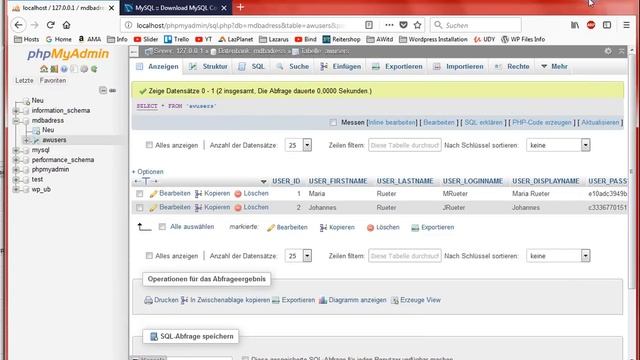
Task: Select checkbox for Johannes row
Action: (140, 208)
